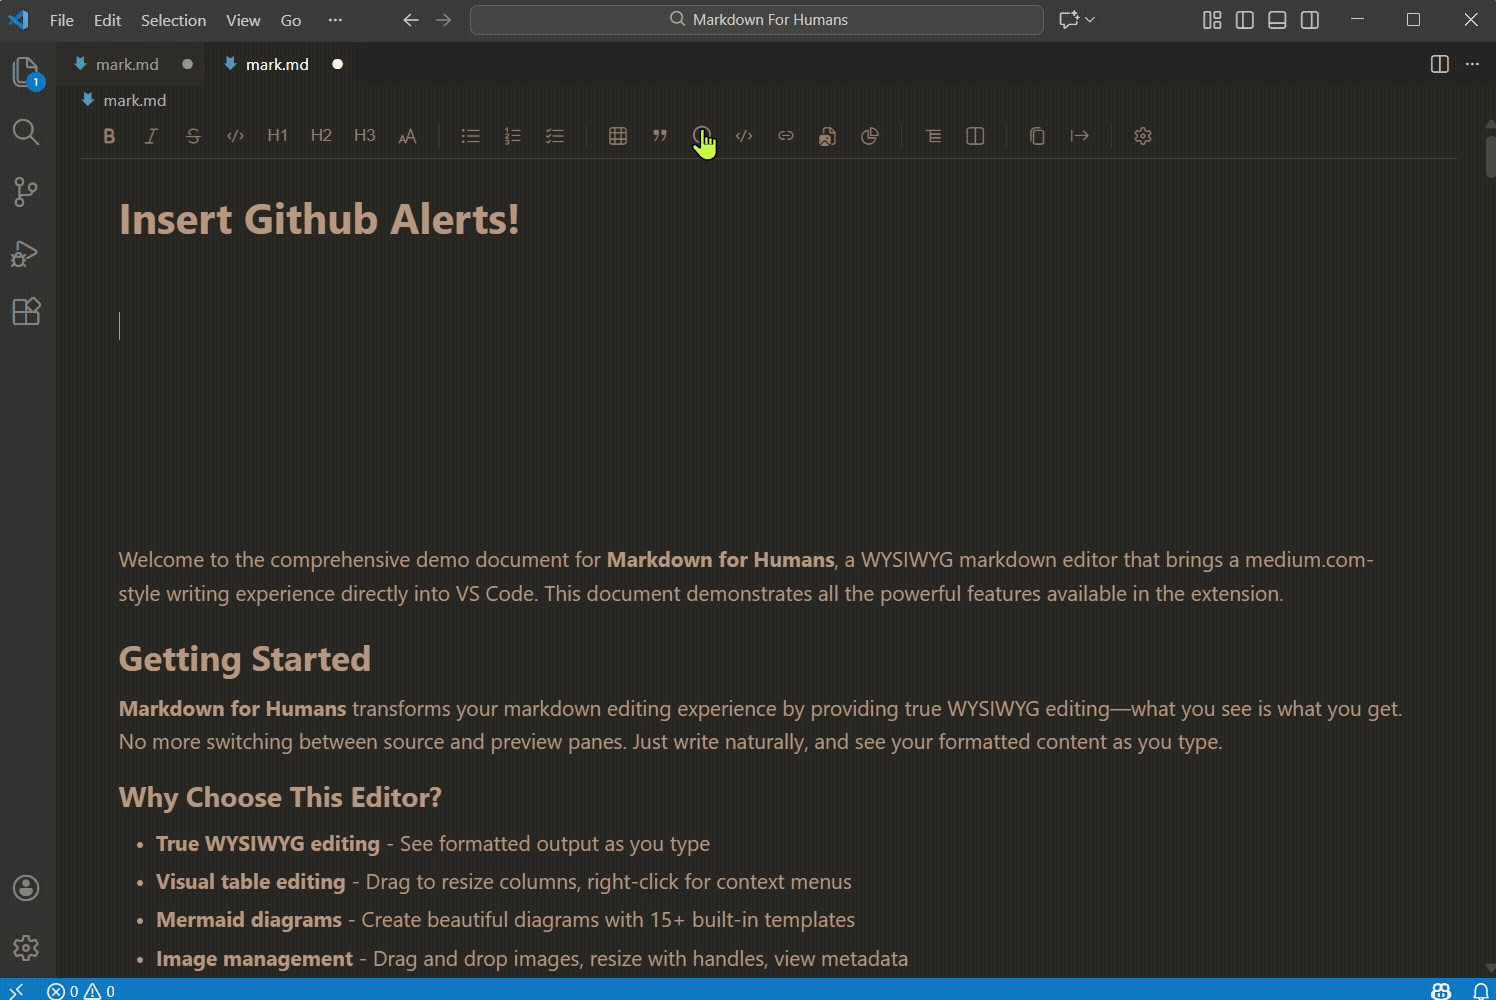
Task: Open the document outline view
Action: [x=933, y=136]
